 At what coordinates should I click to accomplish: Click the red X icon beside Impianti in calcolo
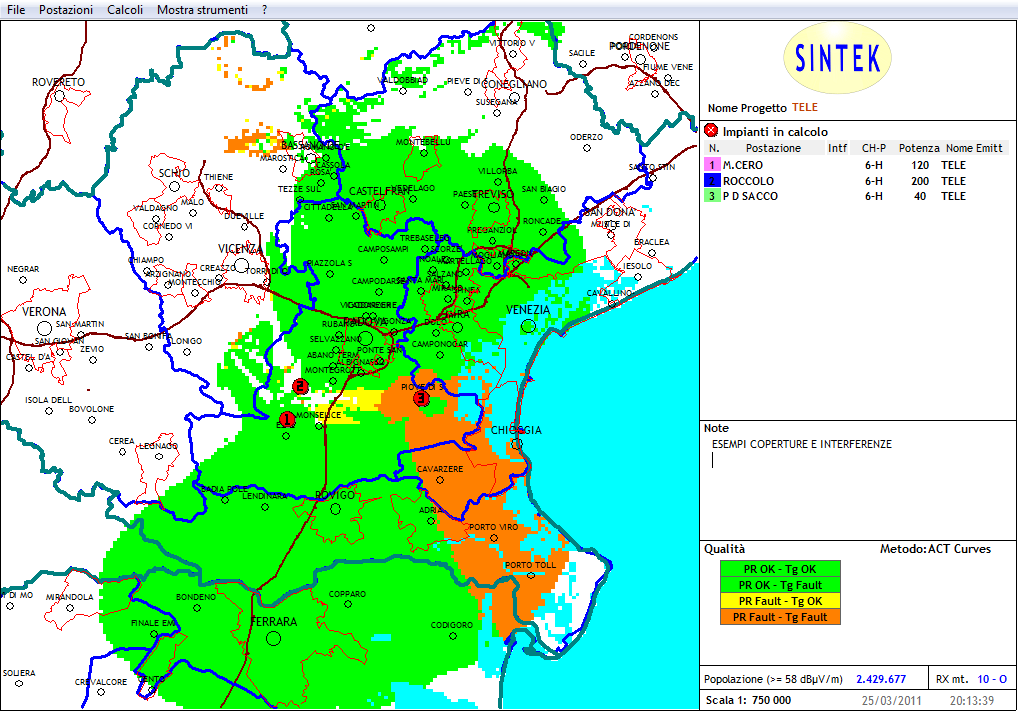(711, 131)
